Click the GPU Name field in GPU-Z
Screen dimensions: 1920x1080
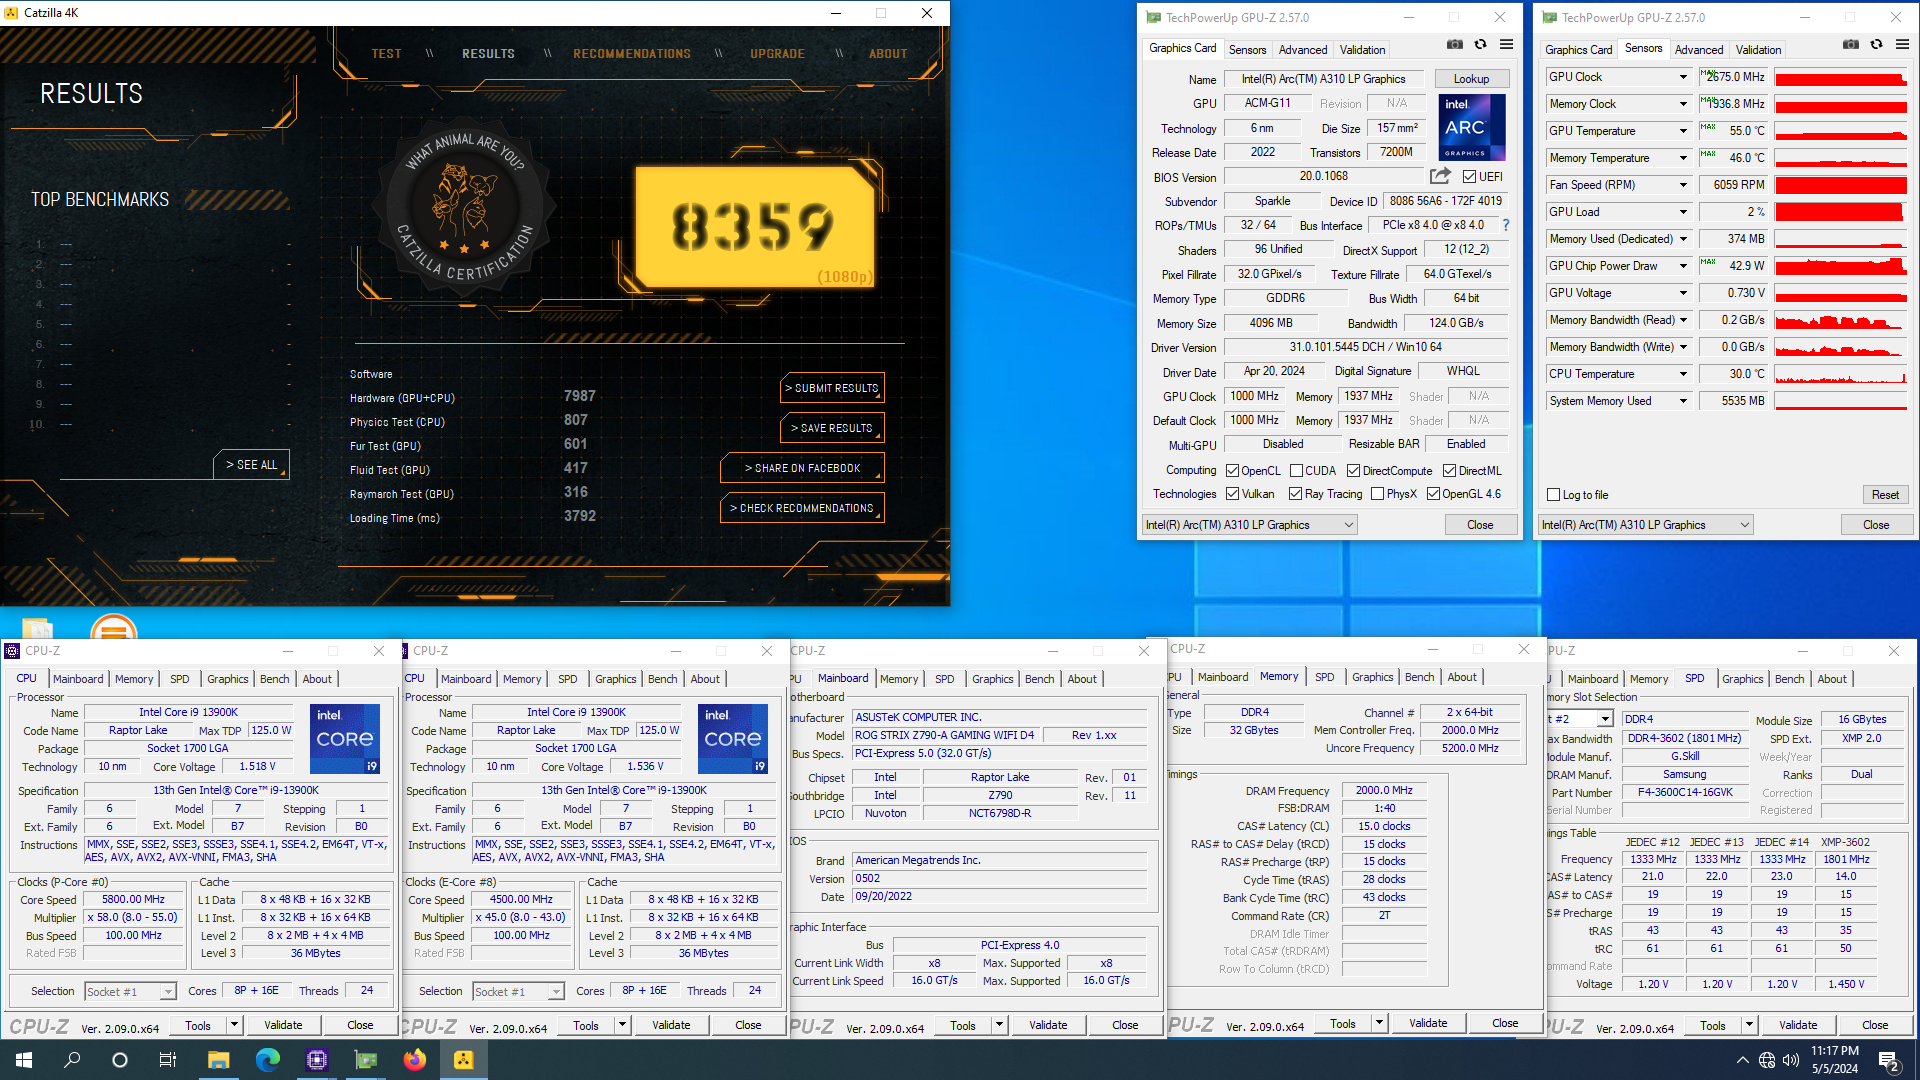coord(1323,79)
